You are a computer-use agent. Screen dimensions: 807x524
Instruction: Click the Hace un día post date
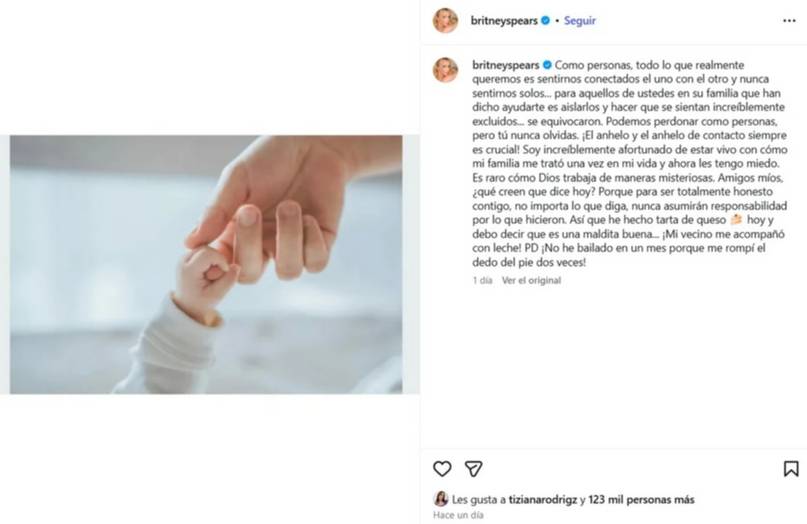pos(458,515)
